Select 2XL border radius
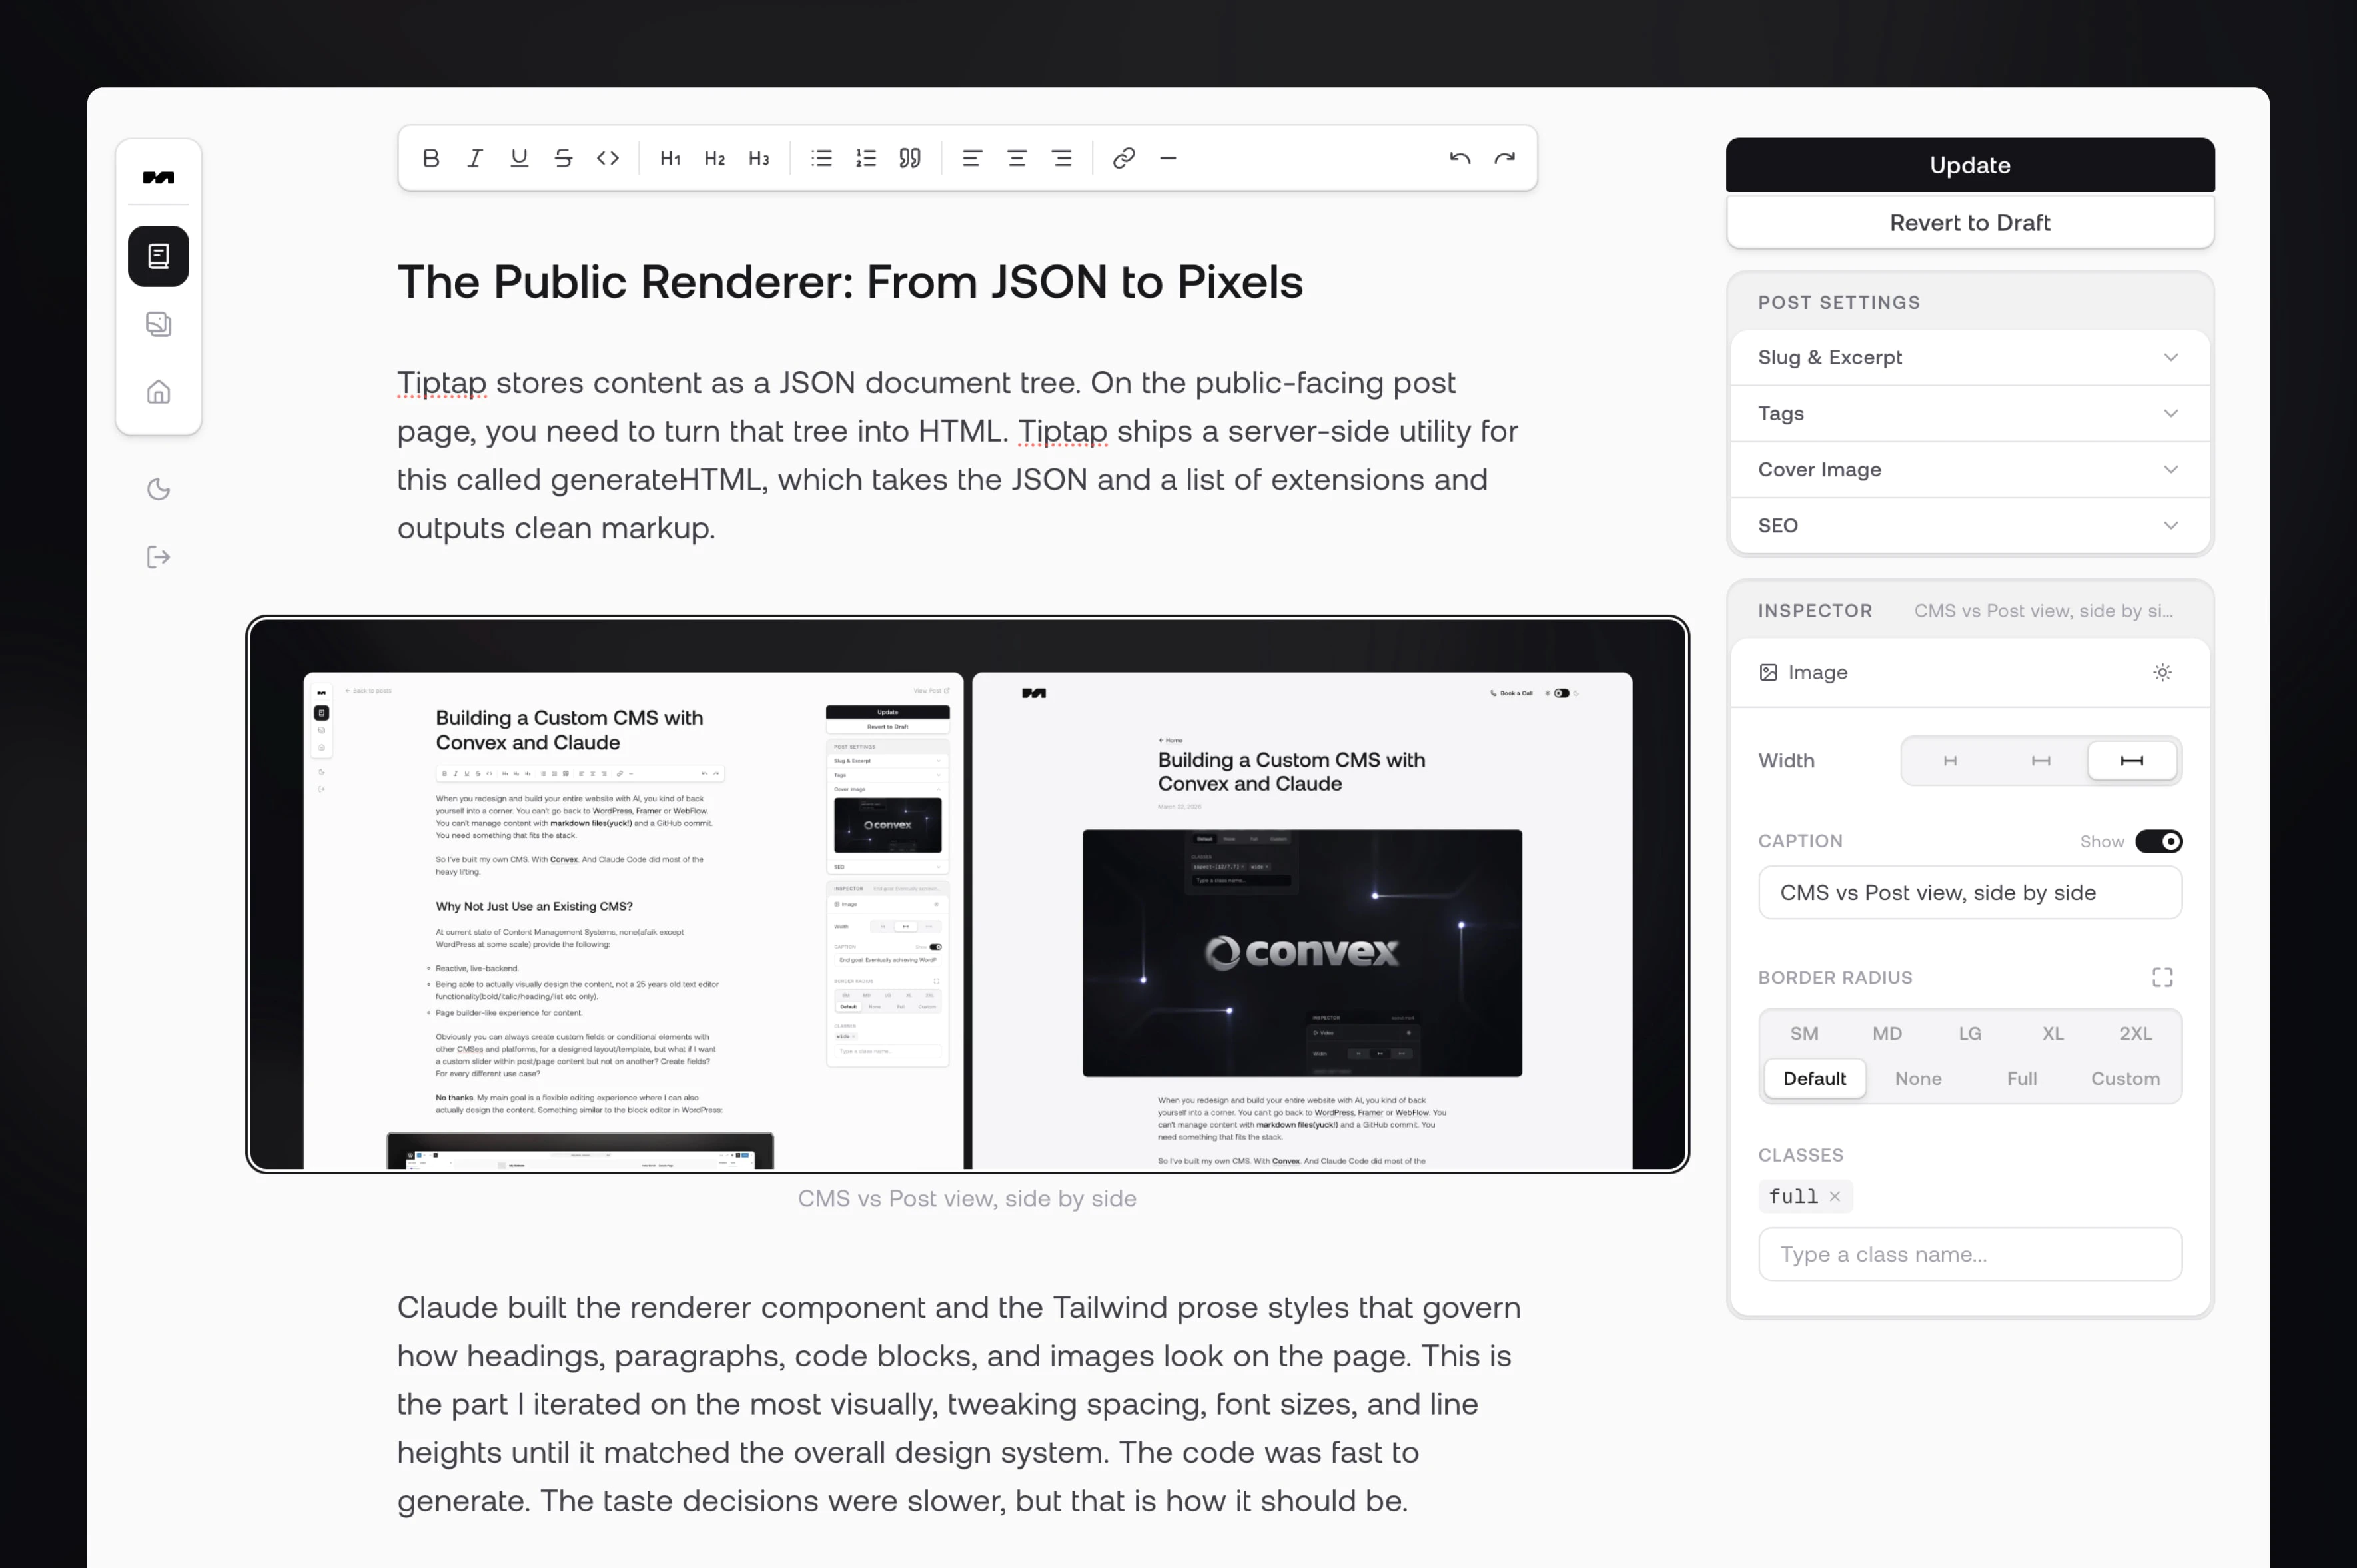The image size is (2357, 1568). click(2135, 1034)
